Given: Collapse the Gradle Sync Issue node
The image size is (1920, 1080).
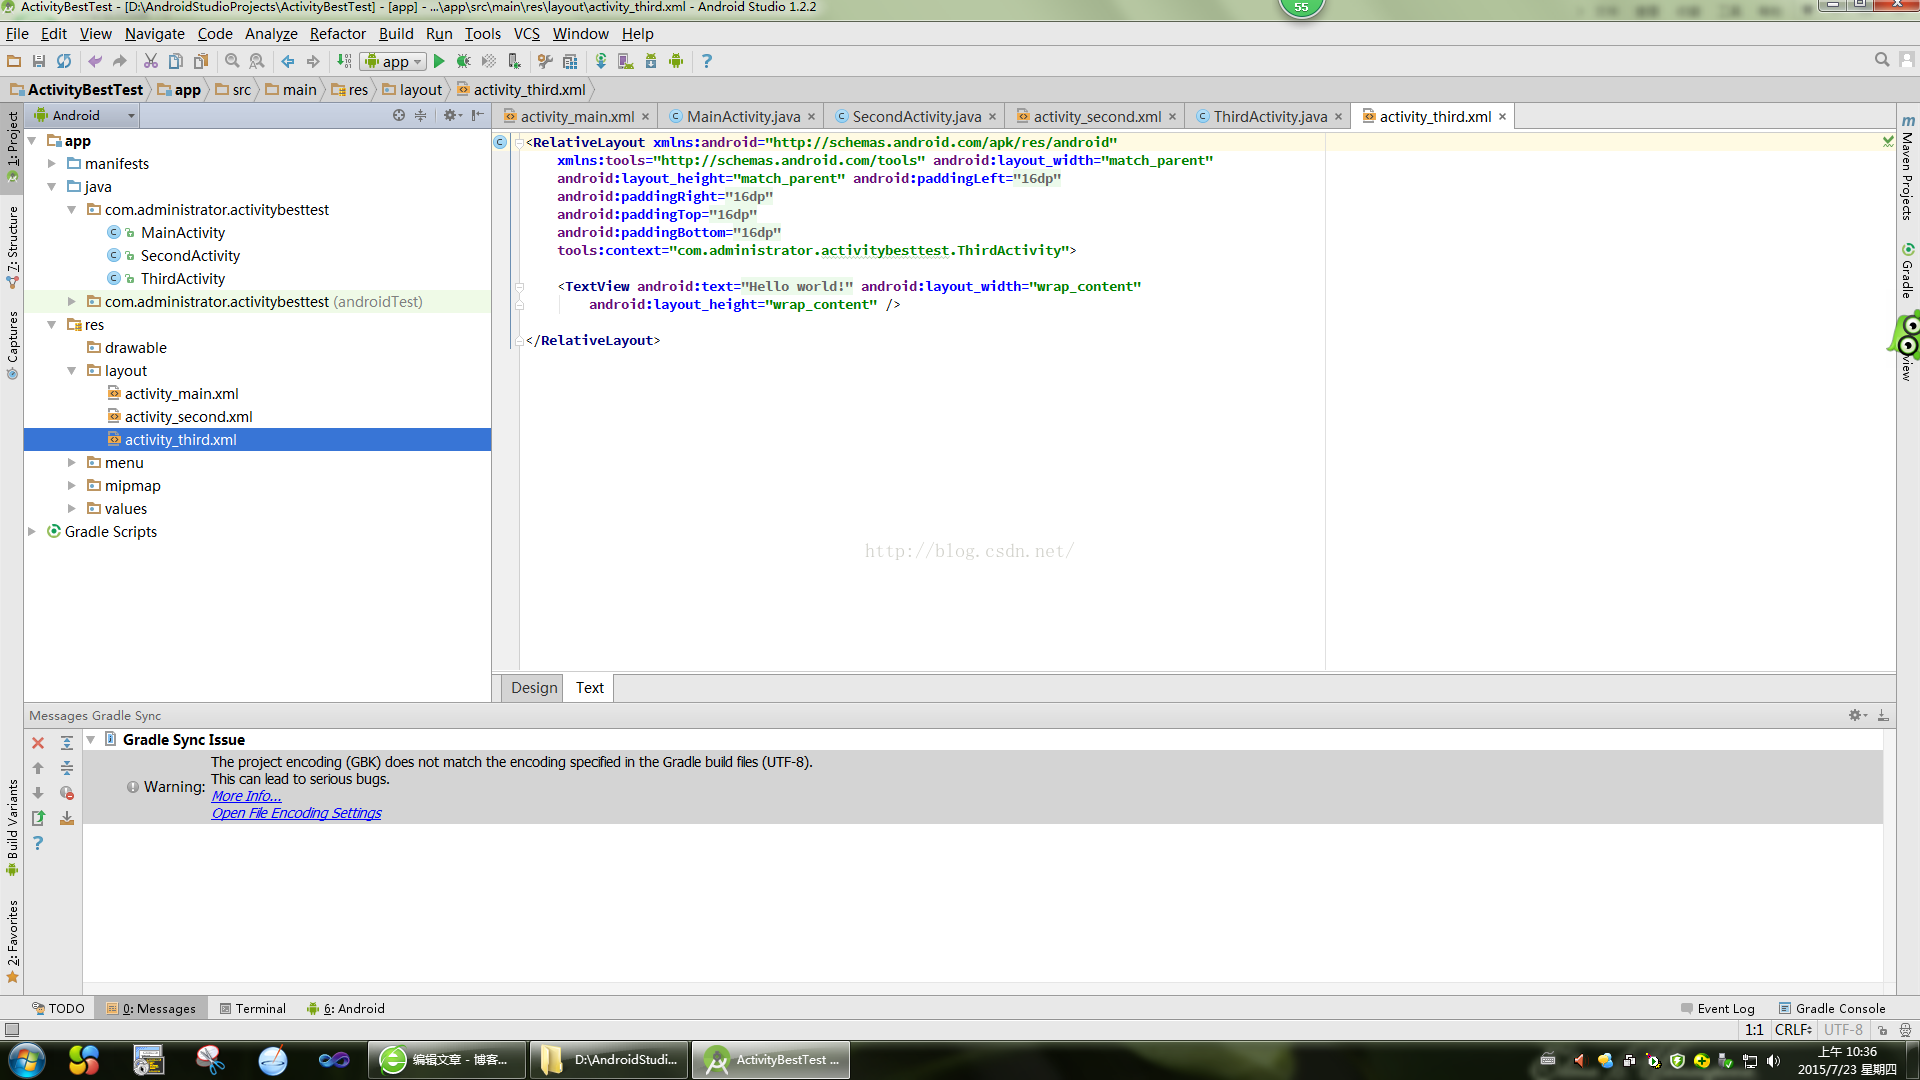Looking at the screenshot, I should pyautogui.click(x=91, y=740).
